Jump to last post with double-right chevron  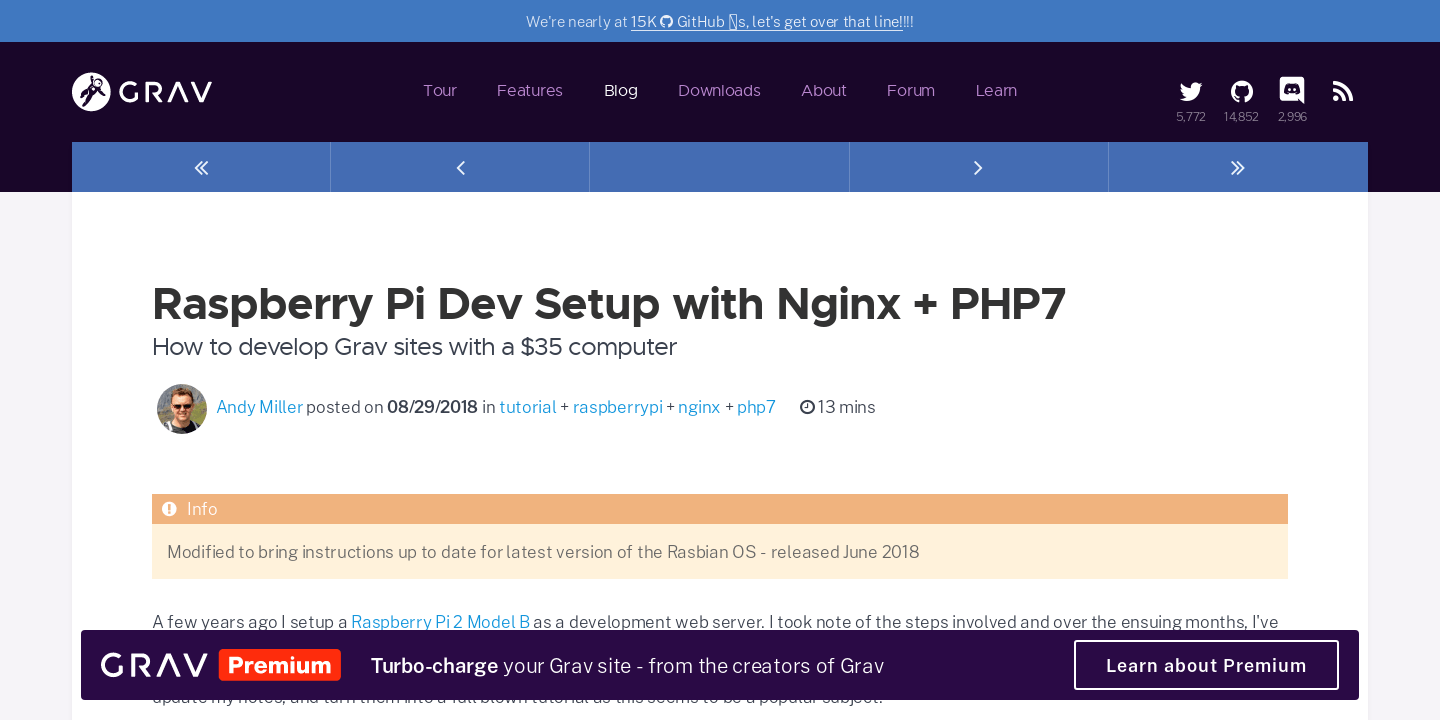pyautogui.click(x=1237, y=168)
